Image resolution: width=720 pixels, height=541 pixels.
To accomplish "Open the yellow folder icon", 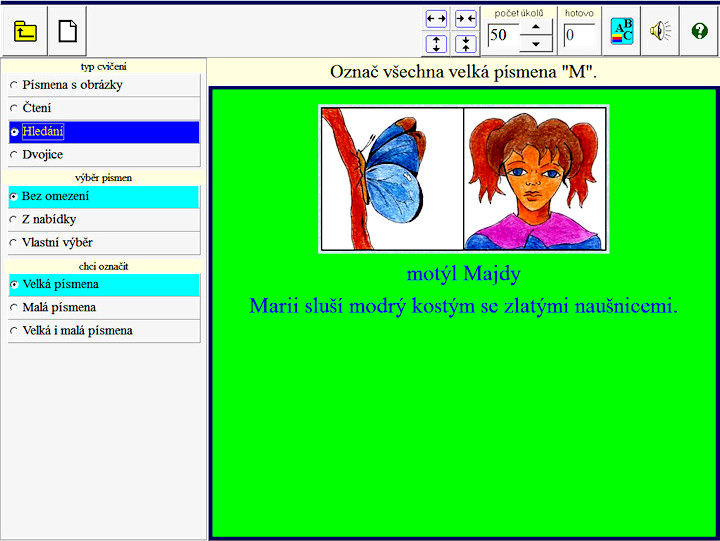I will coord(25,31).
